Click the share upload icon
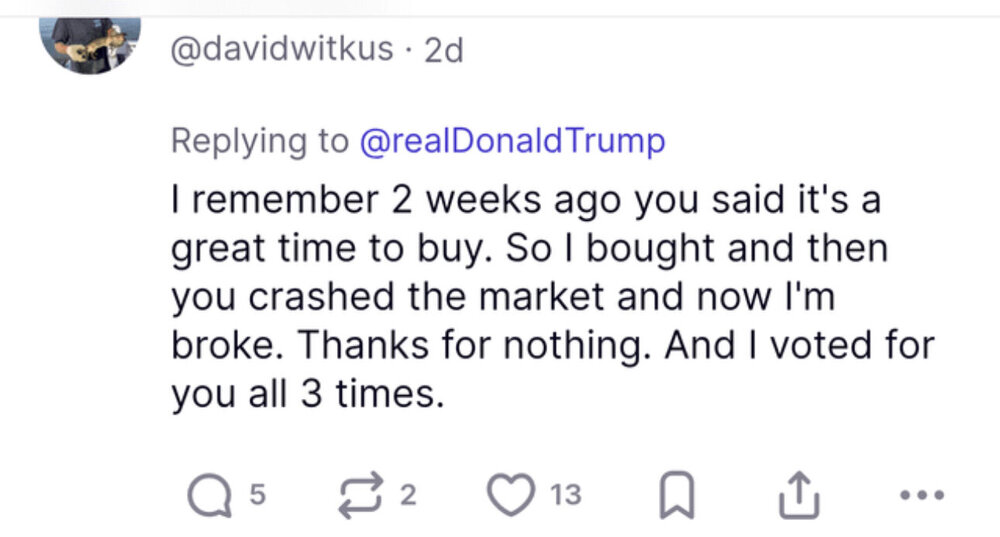Screen dimensions: 1000x537 click(x=798, y=495)
